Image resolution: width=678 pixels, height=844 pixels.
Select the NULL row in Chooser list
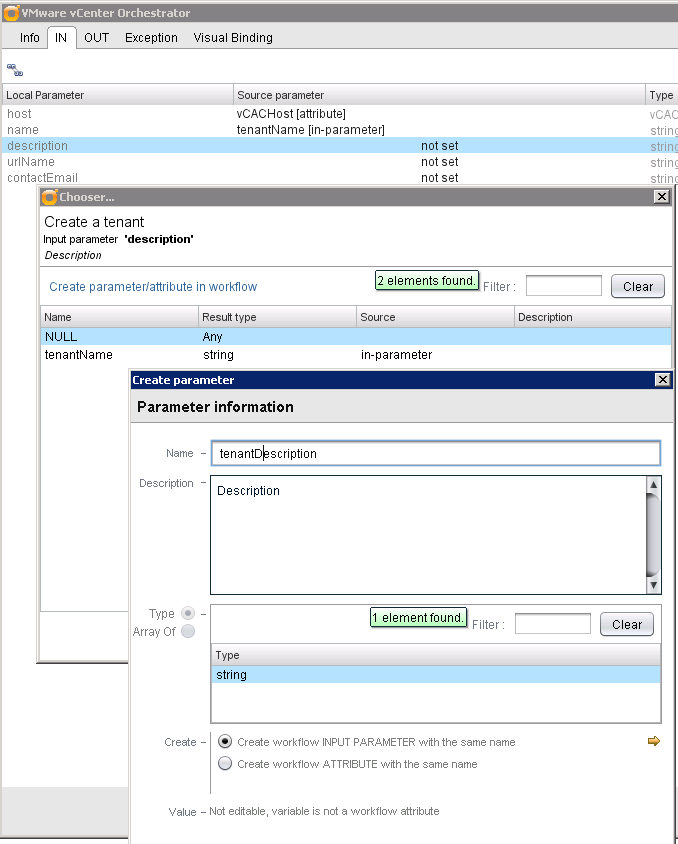point(356,336)
